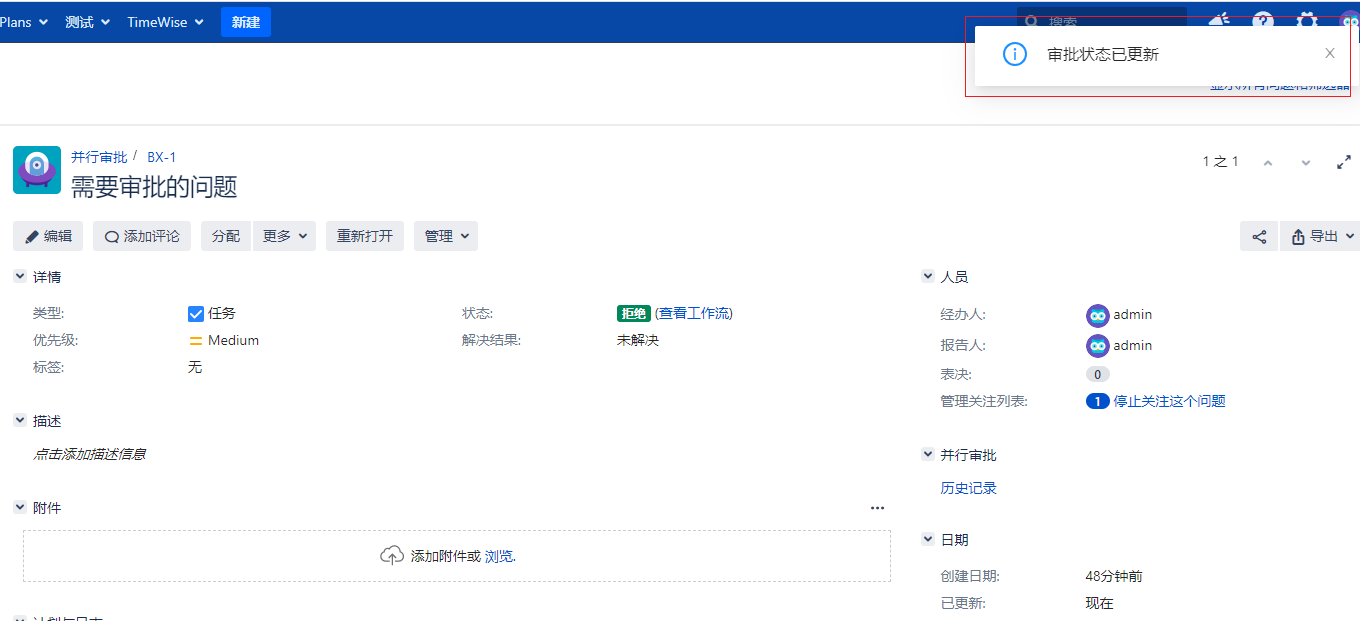Viewport: 1360px width, 621px height.
Task: Open the 测试 navigation menu
Action: coord(87,22)
